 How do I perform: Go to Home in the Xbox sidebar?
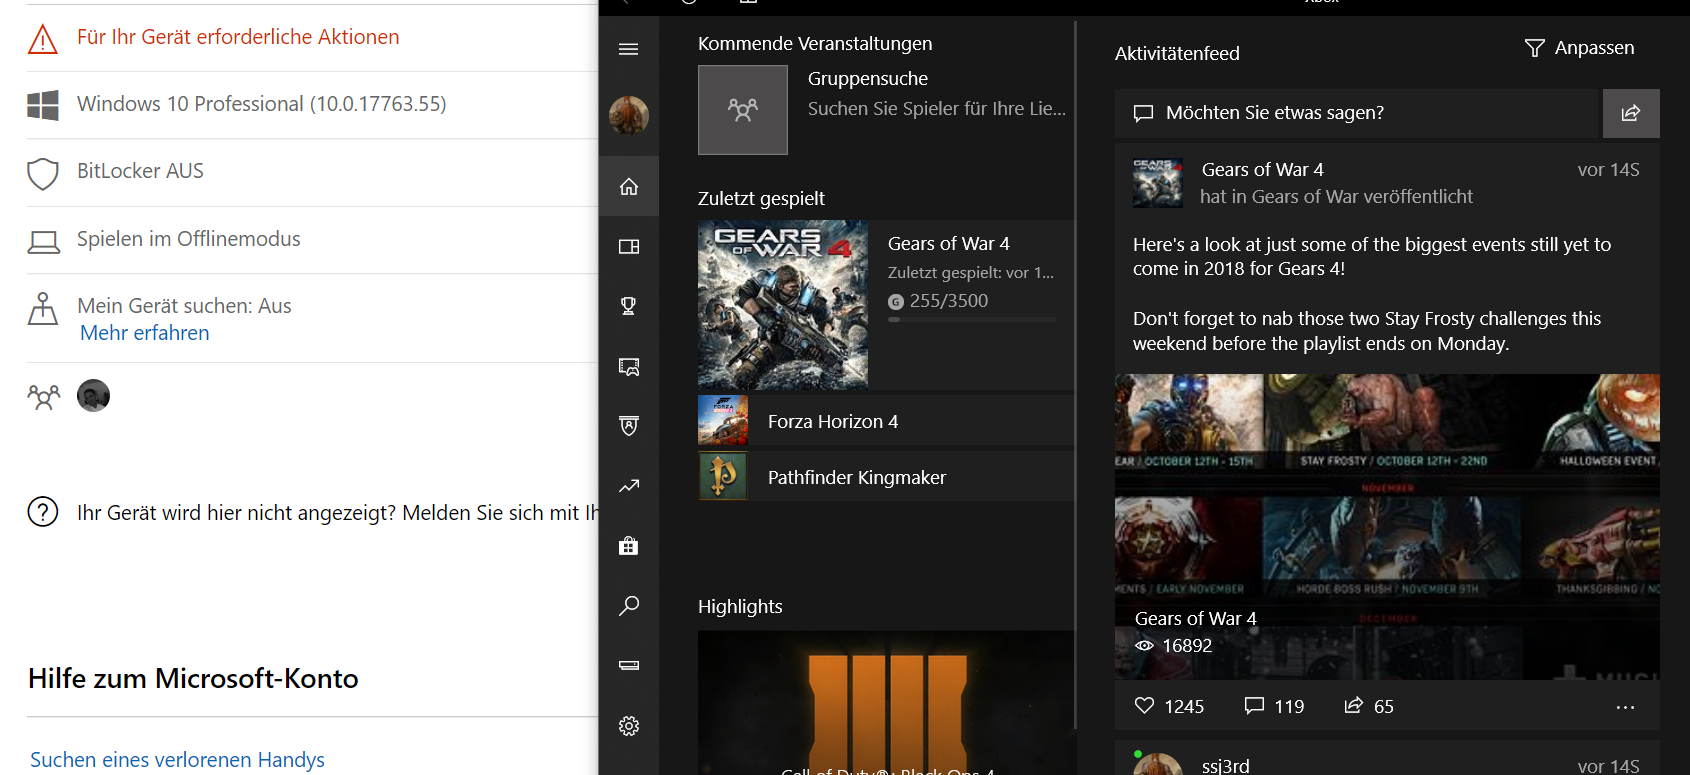pos(629,186)
